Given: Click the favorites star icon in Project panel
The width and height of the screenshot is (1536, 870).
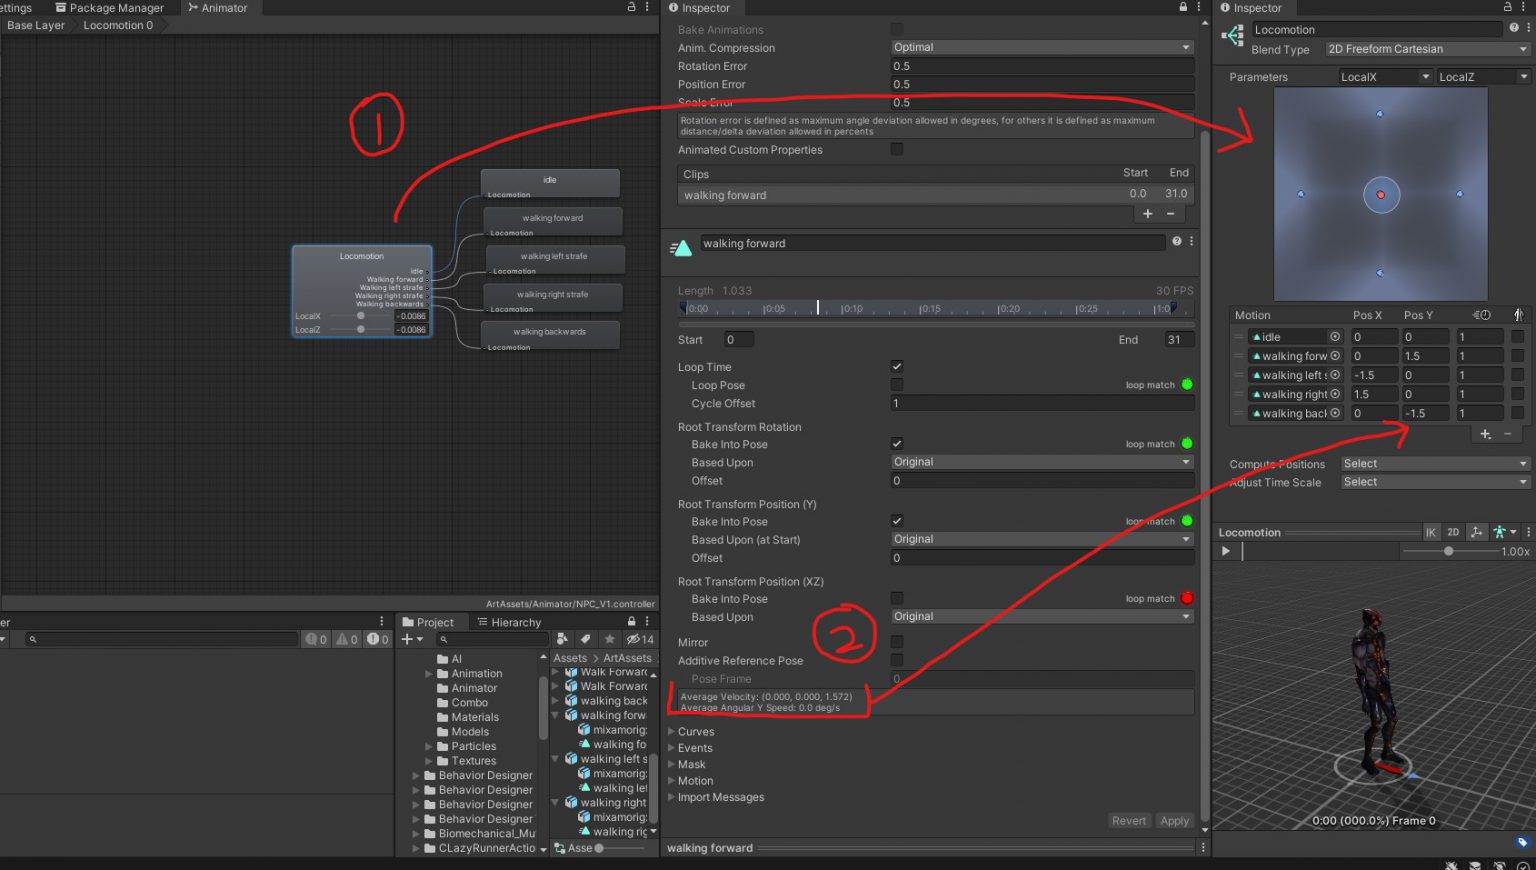Looking at the screenshot, I should click(x=610, y=637).
